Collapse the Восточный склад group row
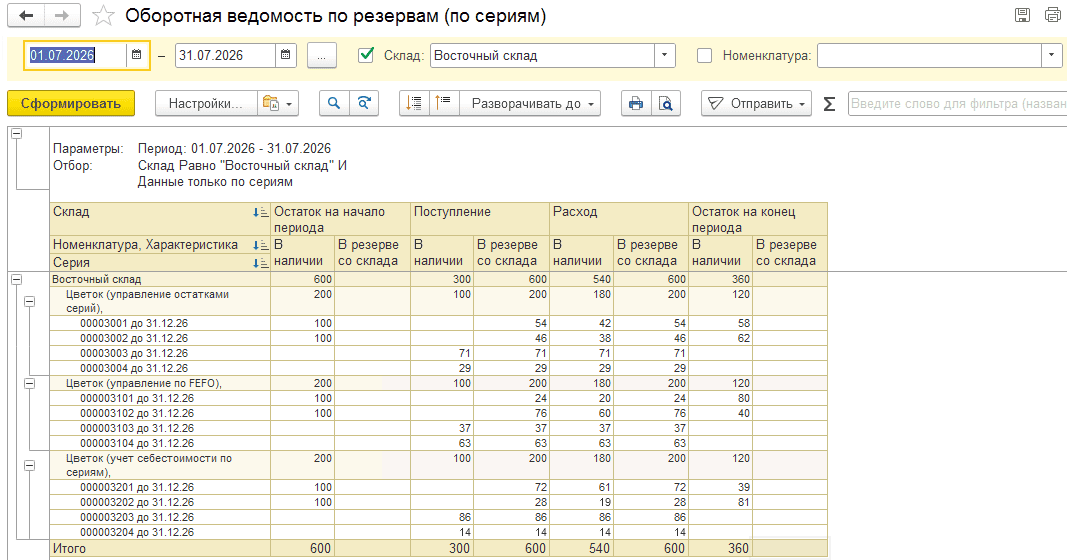The width and height of the screenshot is (1067, 560). 16,280
